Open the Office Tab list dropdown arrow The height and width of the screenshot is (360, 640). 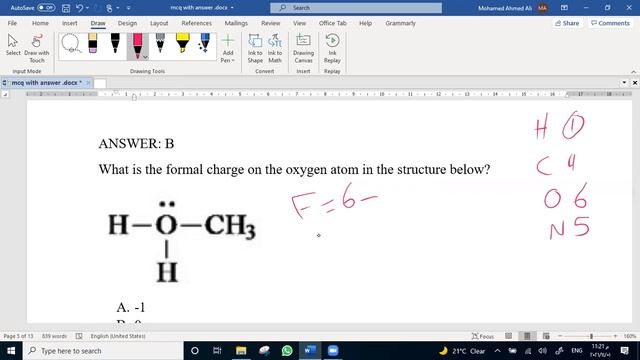point(624,82)
